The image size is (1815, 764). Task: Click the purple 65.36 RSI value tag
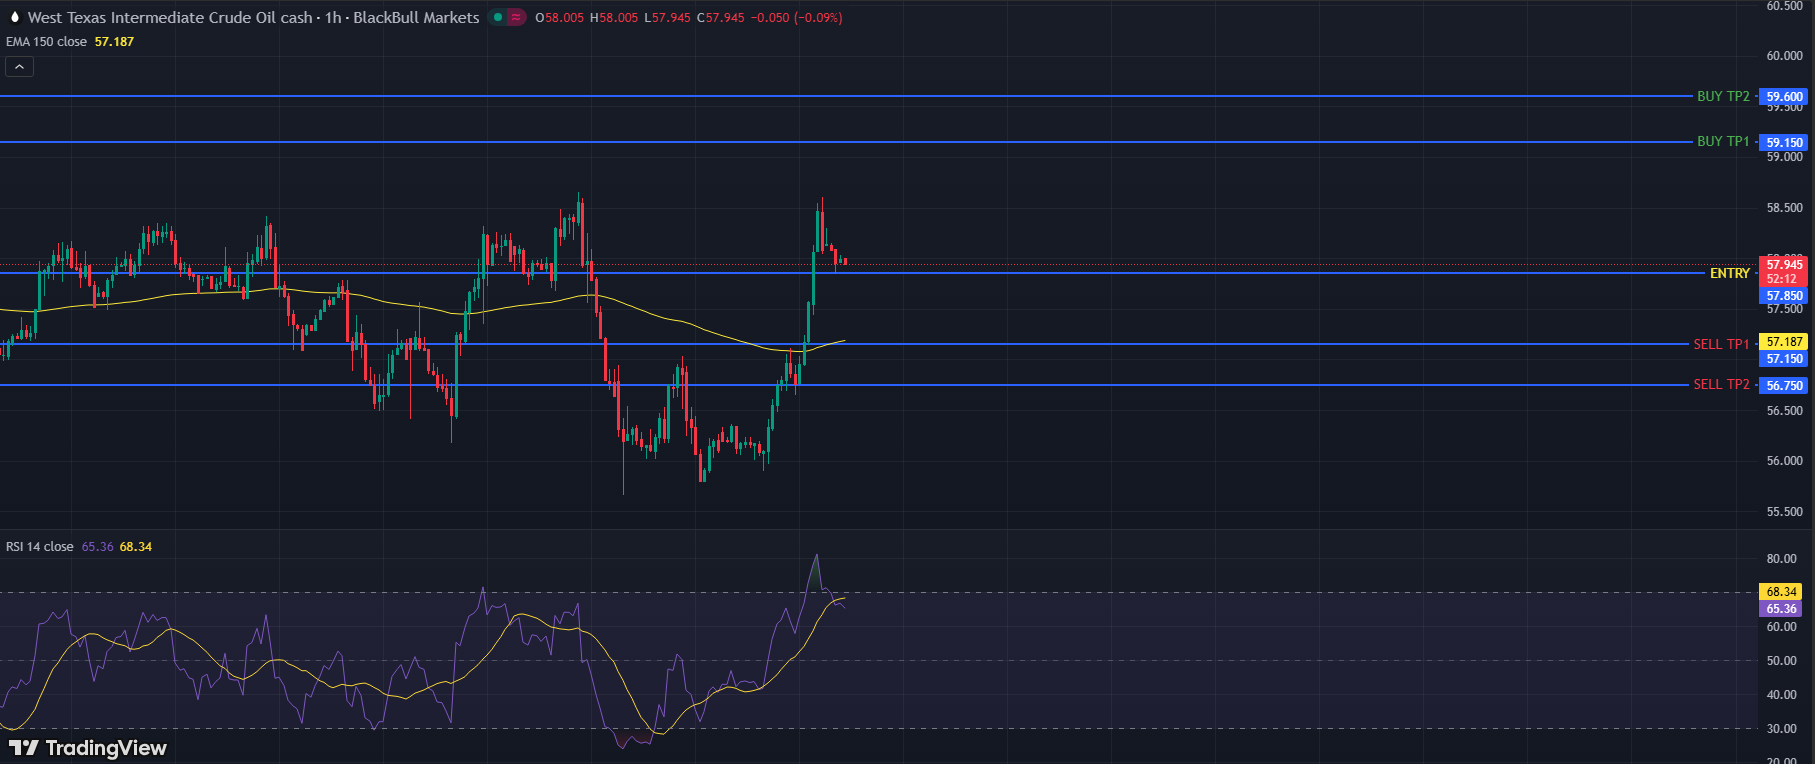tap(1781, 609)
